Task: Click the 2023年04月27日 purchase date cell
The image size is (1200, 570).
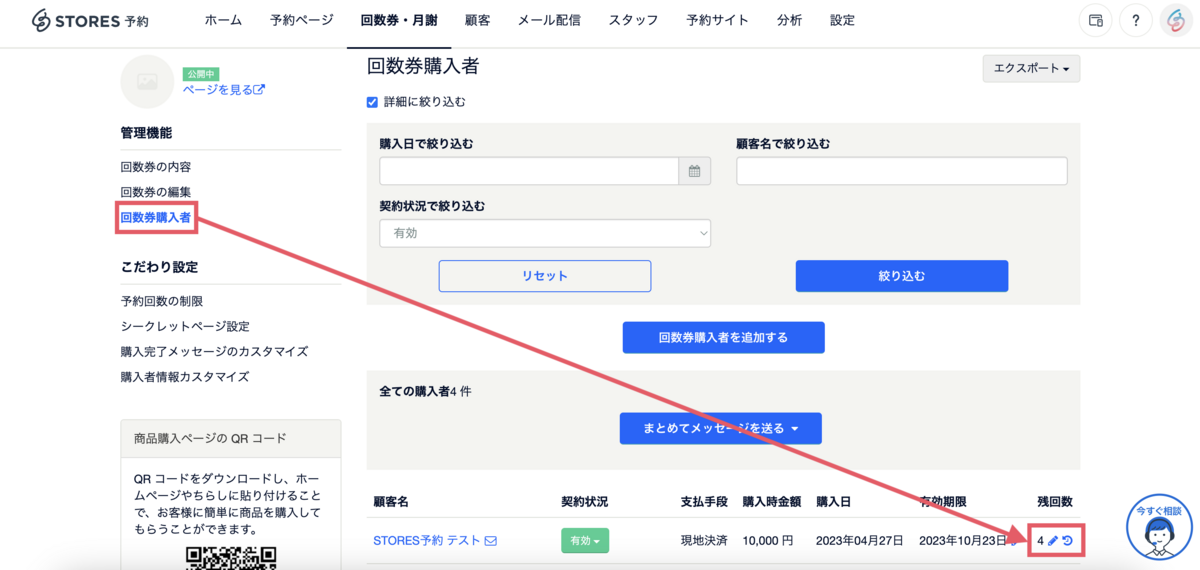Action: pos(860,541)
